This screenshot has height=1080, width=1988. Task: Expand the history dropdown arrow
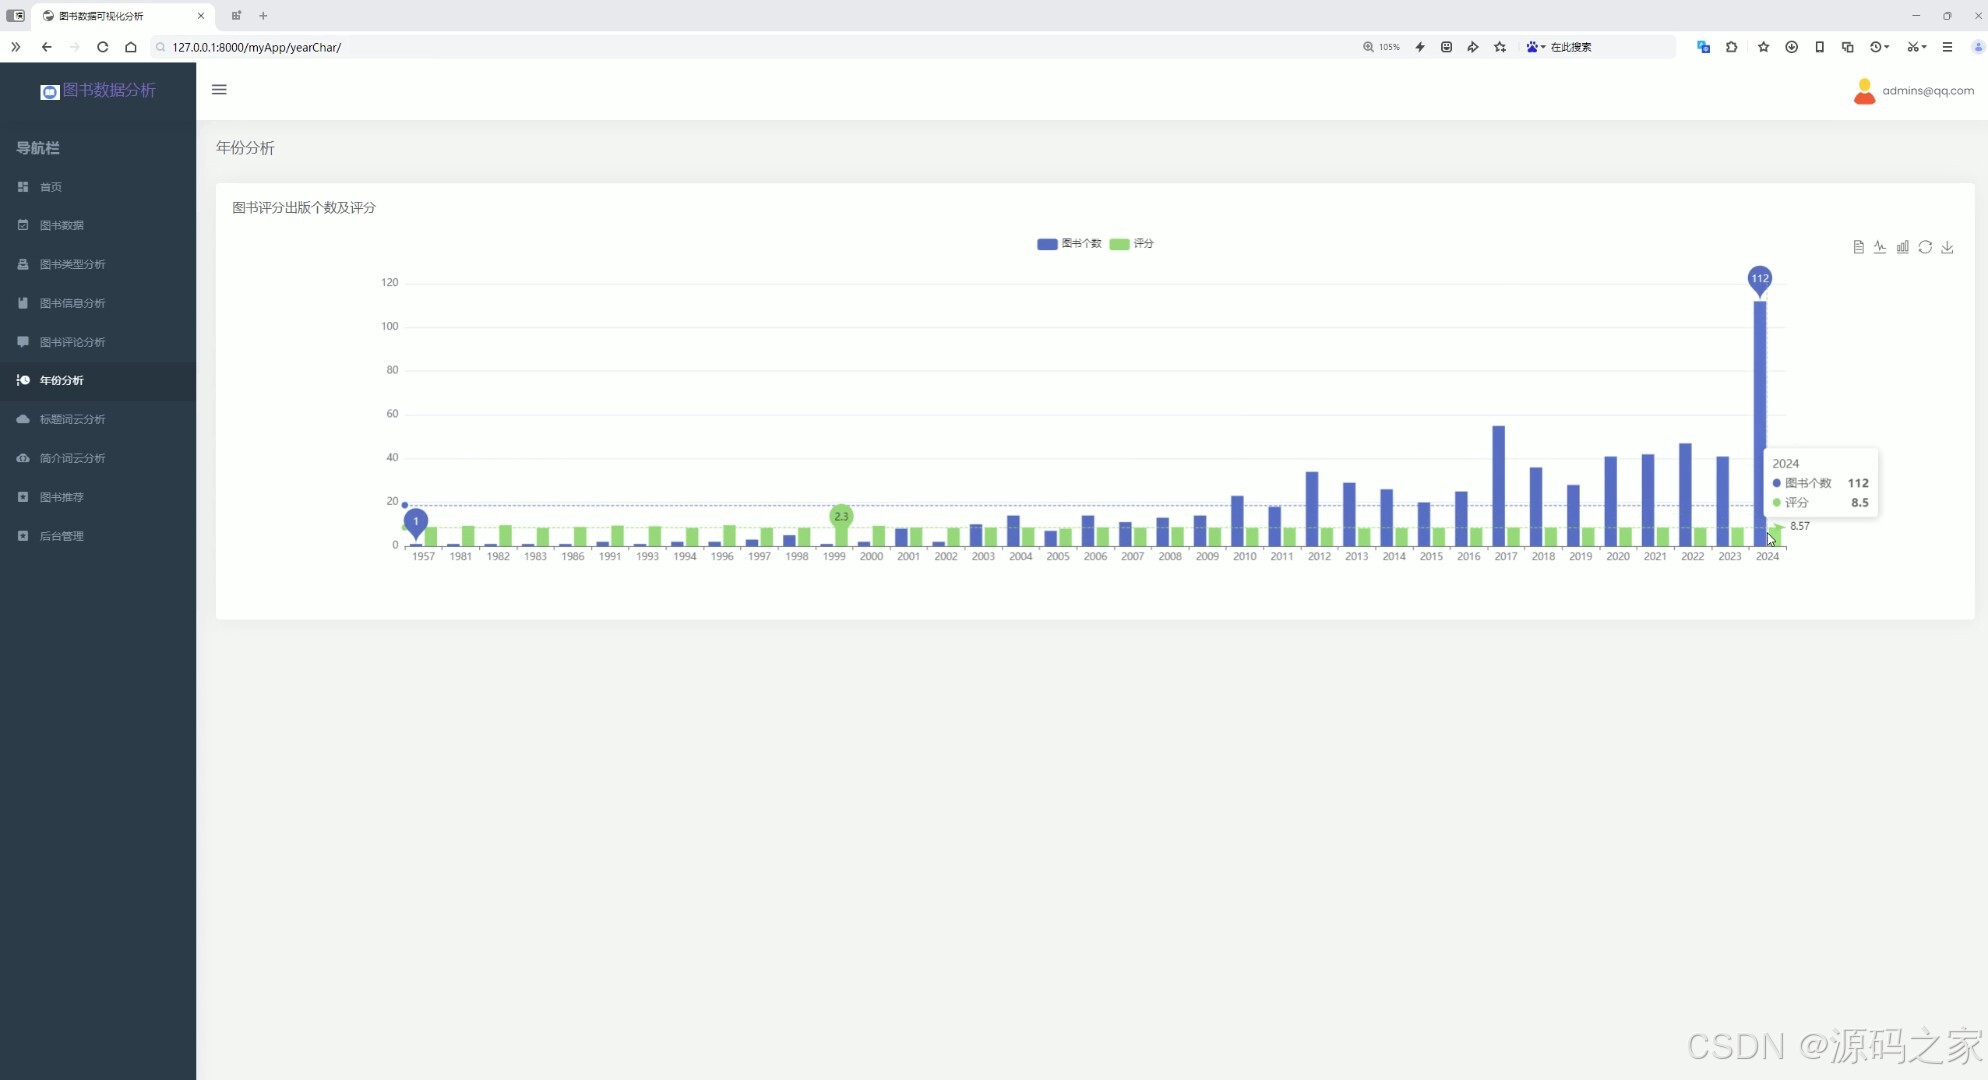[1887, 47]
